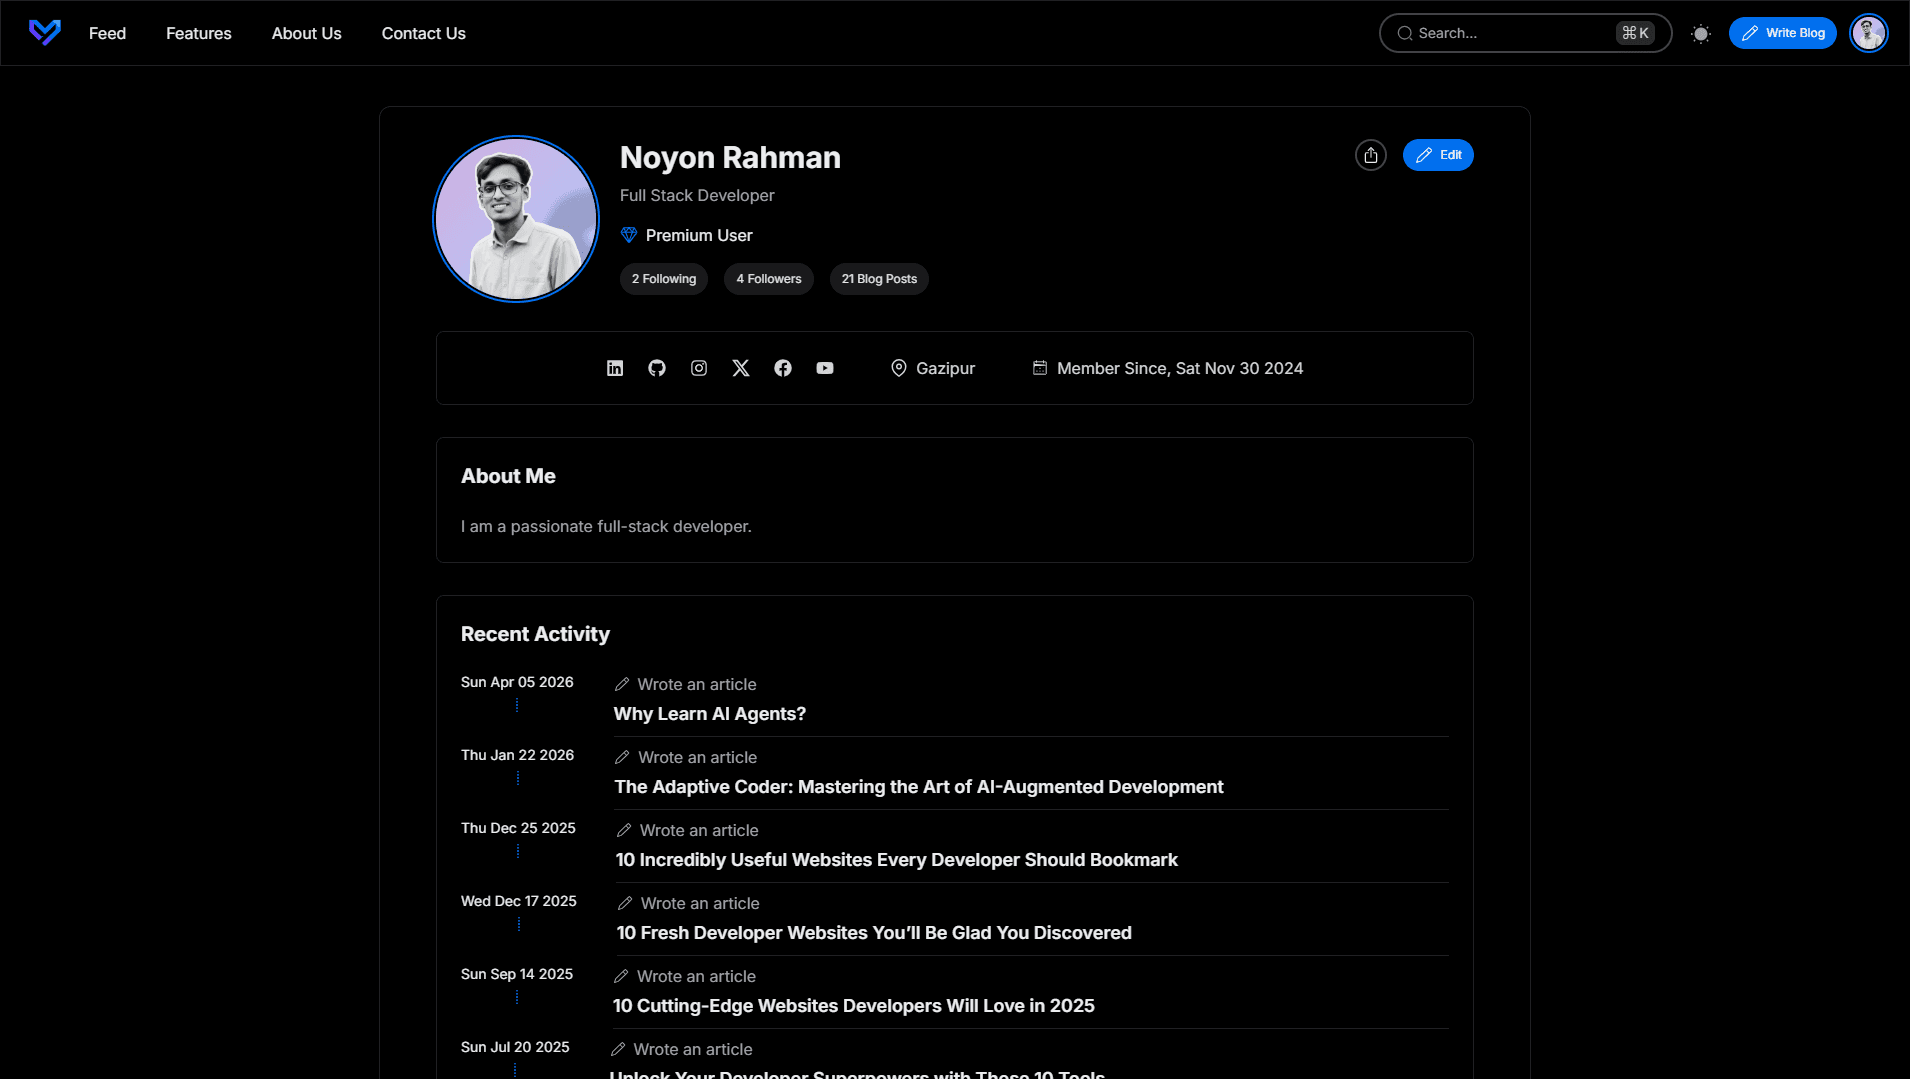
Task: View the 4 Followers list
Action: [769, 279]
